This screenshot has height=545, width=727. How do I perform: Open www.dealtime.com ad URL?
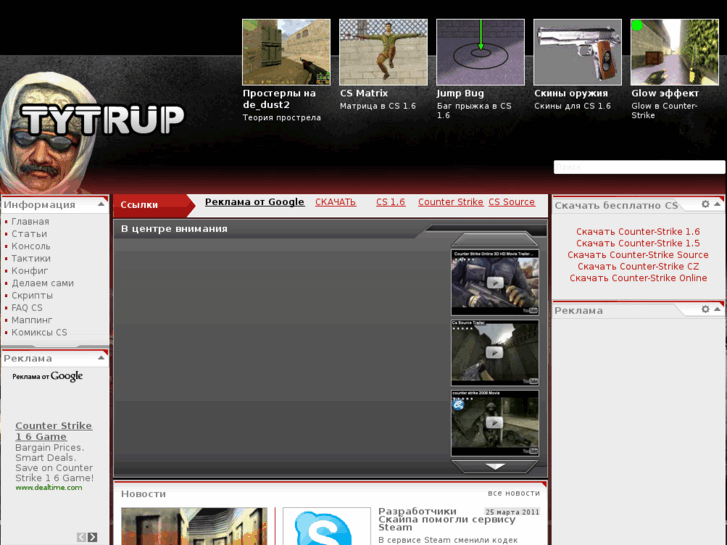pyautogui.click(x=49, y=487)
